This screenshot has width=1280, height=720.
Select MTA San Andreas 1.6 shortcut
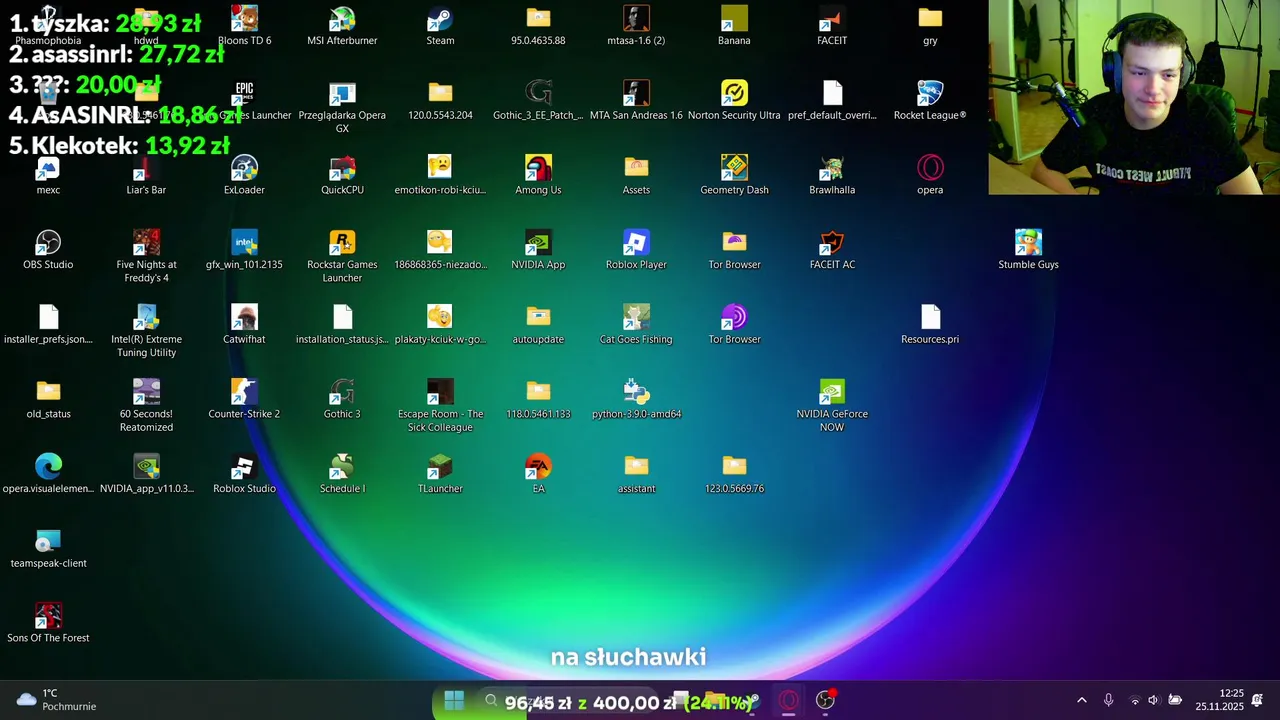[636, 101]
